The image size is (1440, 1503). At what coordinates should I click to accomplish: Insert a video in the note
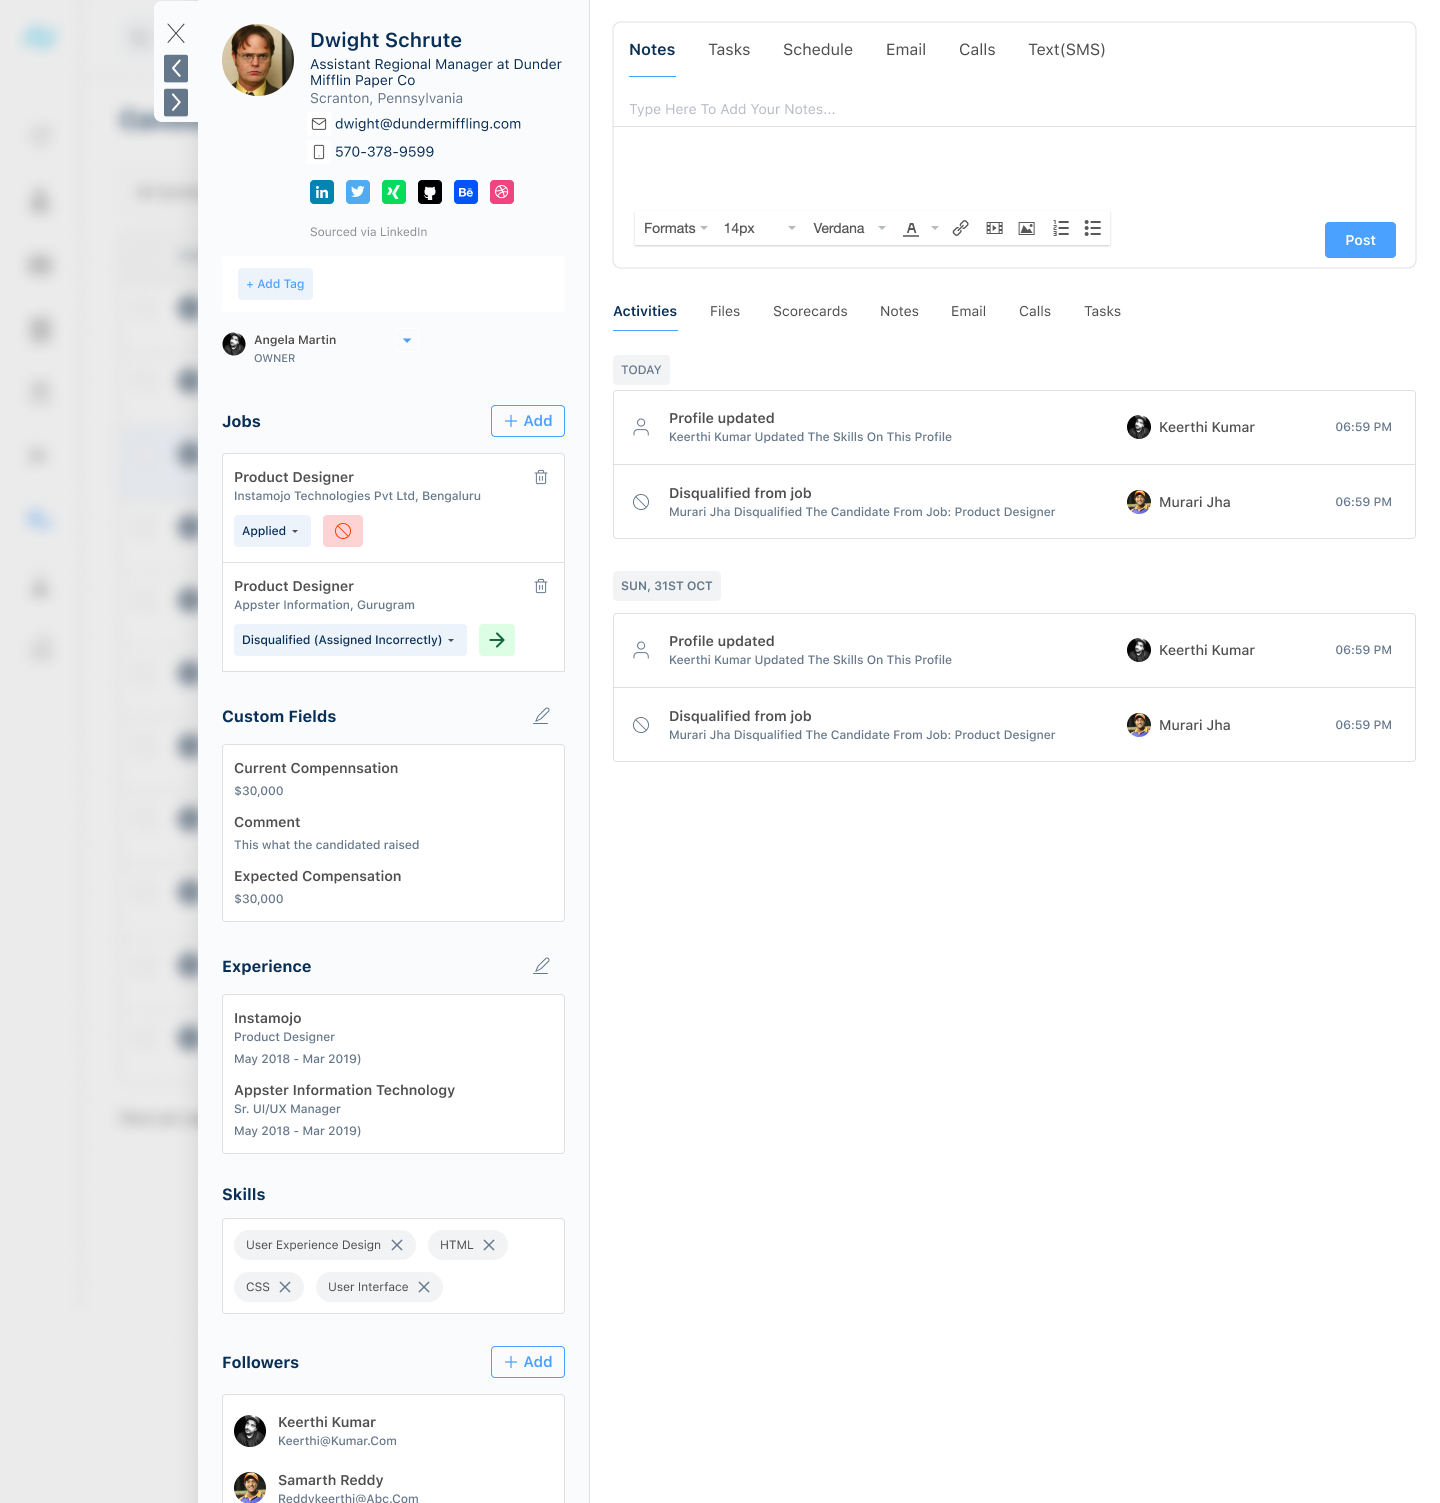(x=994, y=228)
